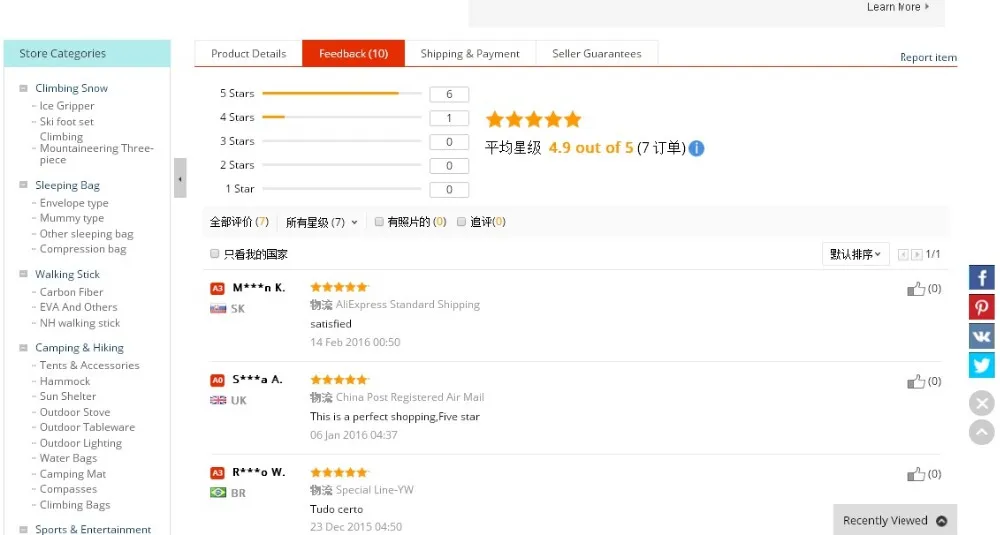Share on VK icon
The height and width of the screenshot is (535, 1000).
pos(982,336)
